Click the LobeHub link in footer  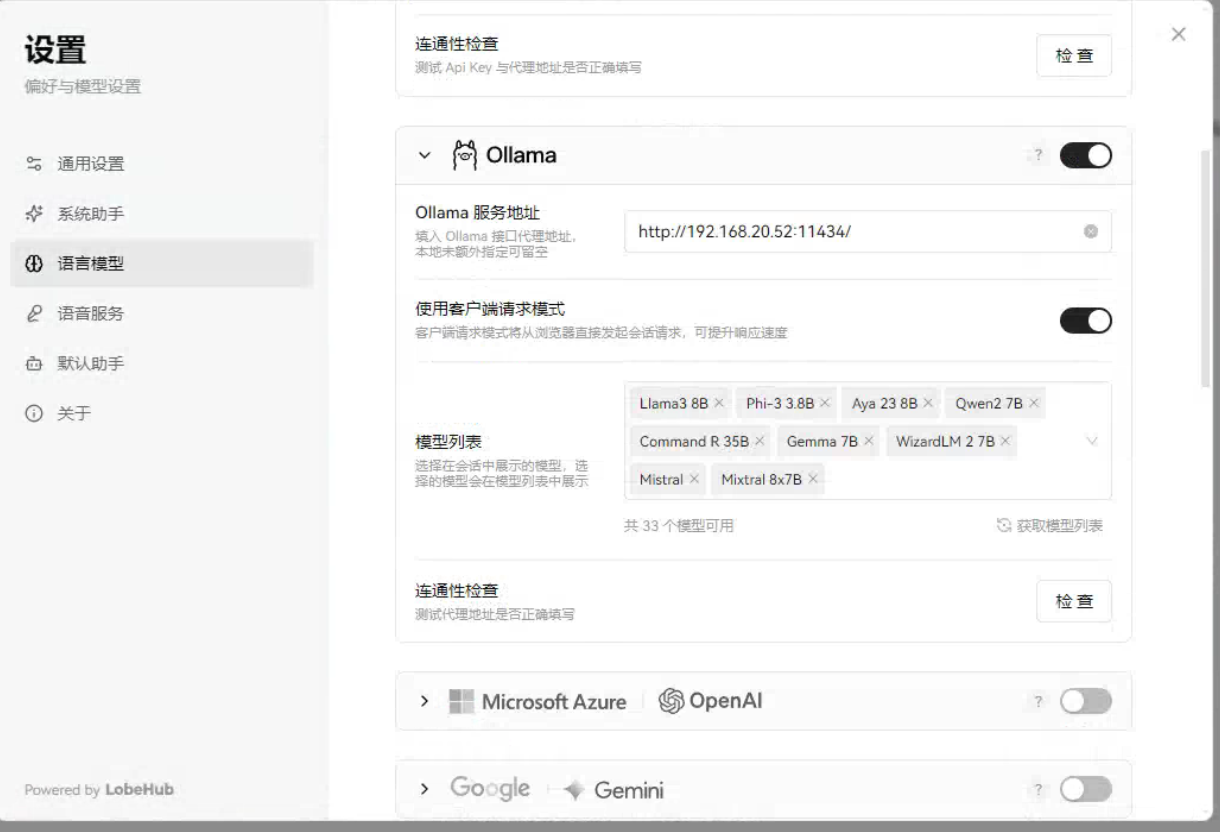click(x=139, y=789)
